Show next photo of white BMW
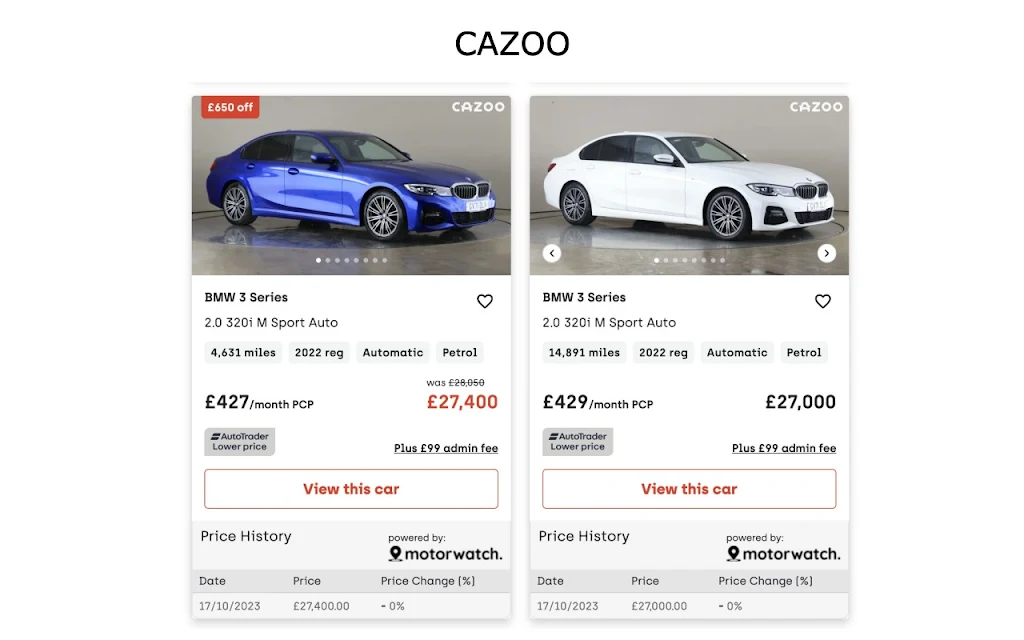 (x=827, y=253)
